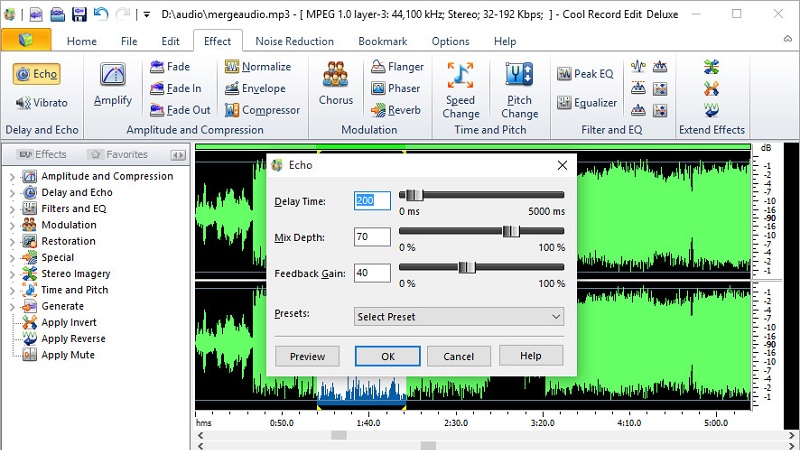Expand the Special tree node
Image resolution: width=800 pixels, height=450 pixels.
coord(12,258)
